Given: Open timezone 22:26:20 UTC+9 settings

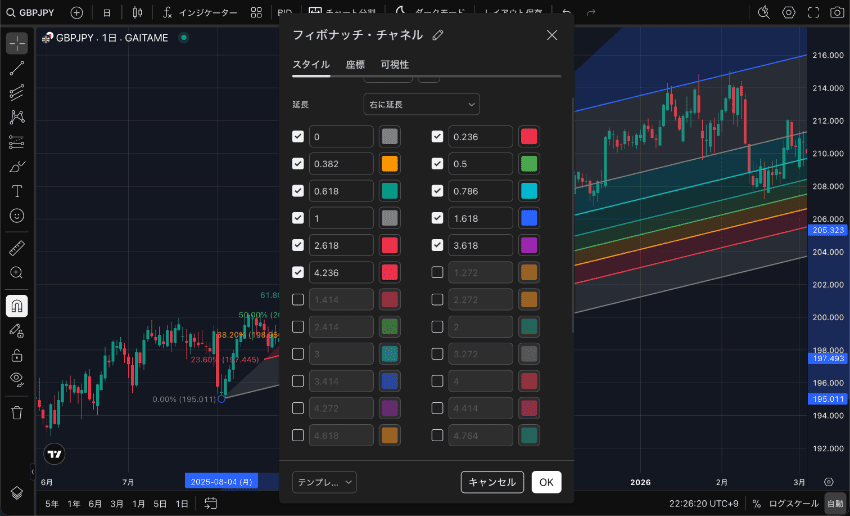Looking at the screenshot, I should point(704,504).
